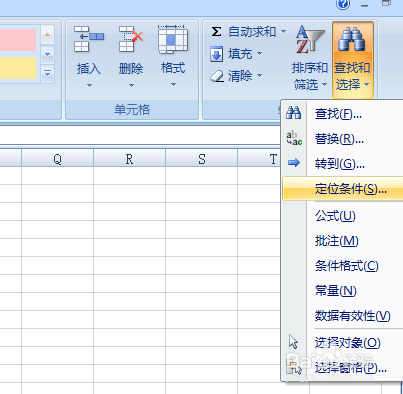Click the pane icon beside 选择窗格(P)
Screen dimensions: 403x394
click(294, 367)
